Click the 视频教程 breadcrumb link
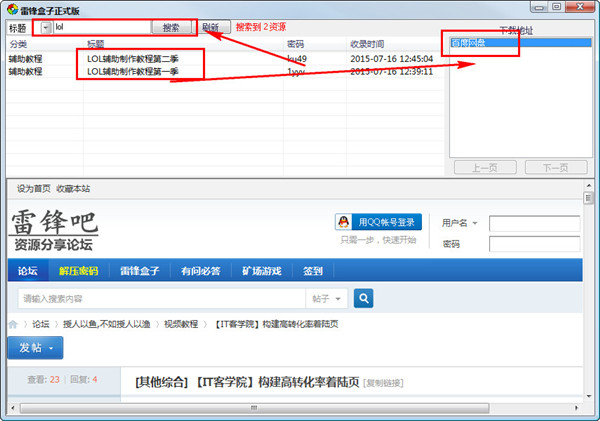The image size is (600, 421). 181,324
